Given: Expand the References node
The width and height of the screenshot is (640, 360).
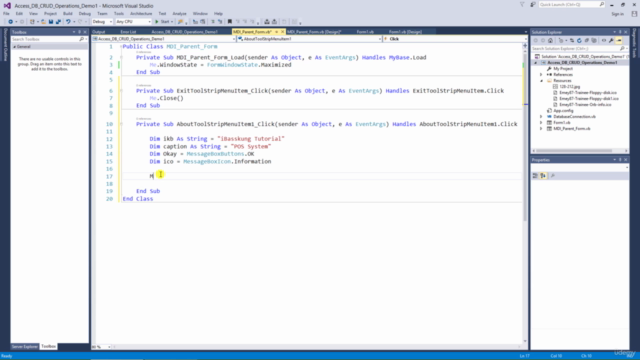Looking at the screenshot, I should click(541, 75).
